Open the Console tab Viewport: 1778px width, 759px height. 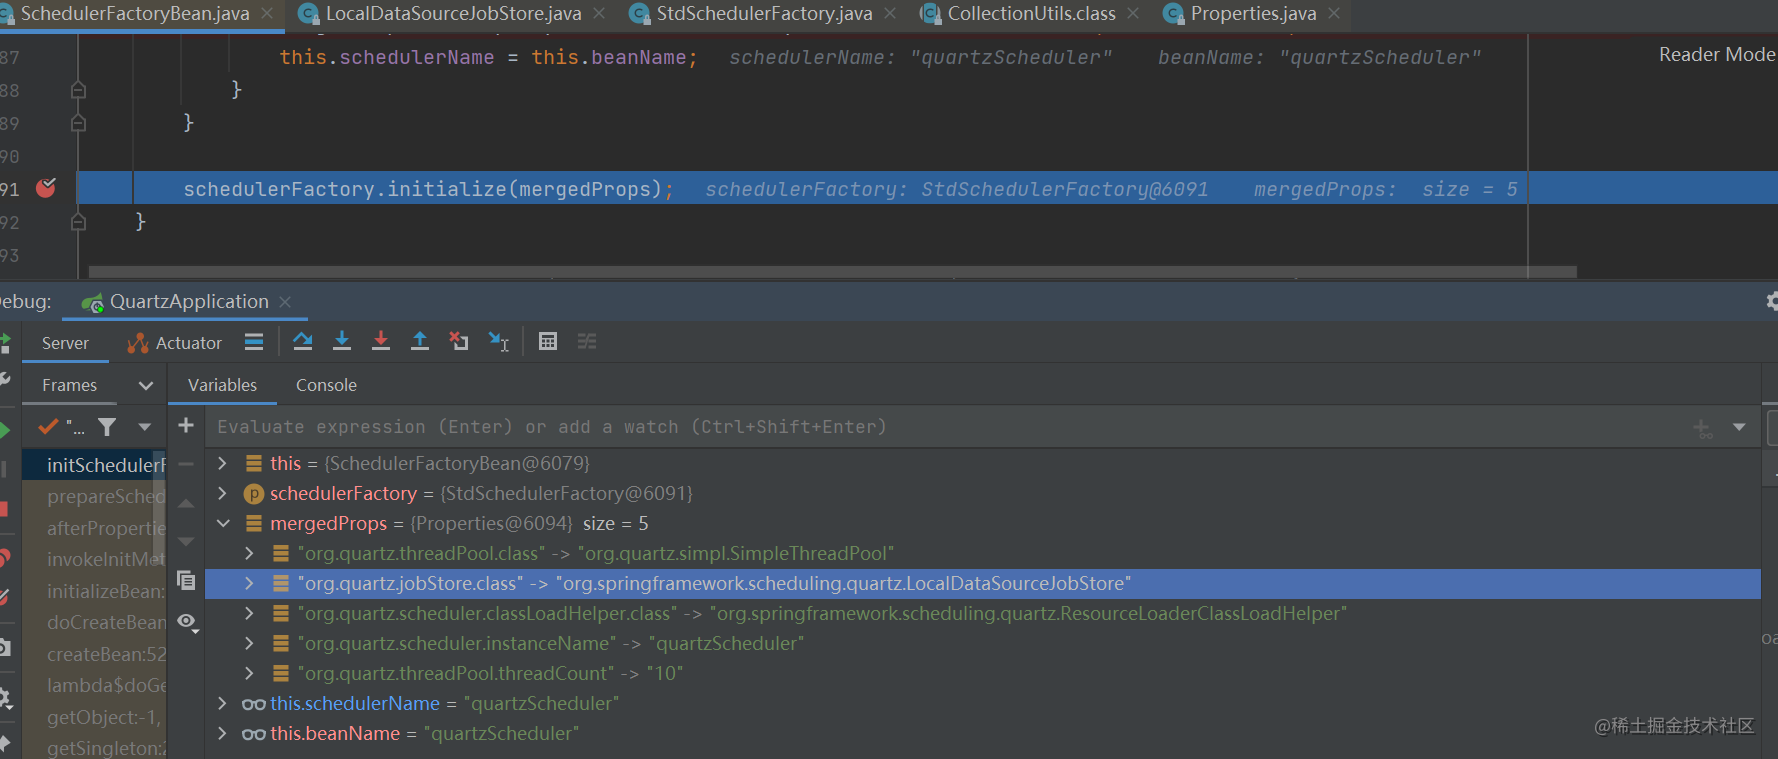click(x=326, y=385)
